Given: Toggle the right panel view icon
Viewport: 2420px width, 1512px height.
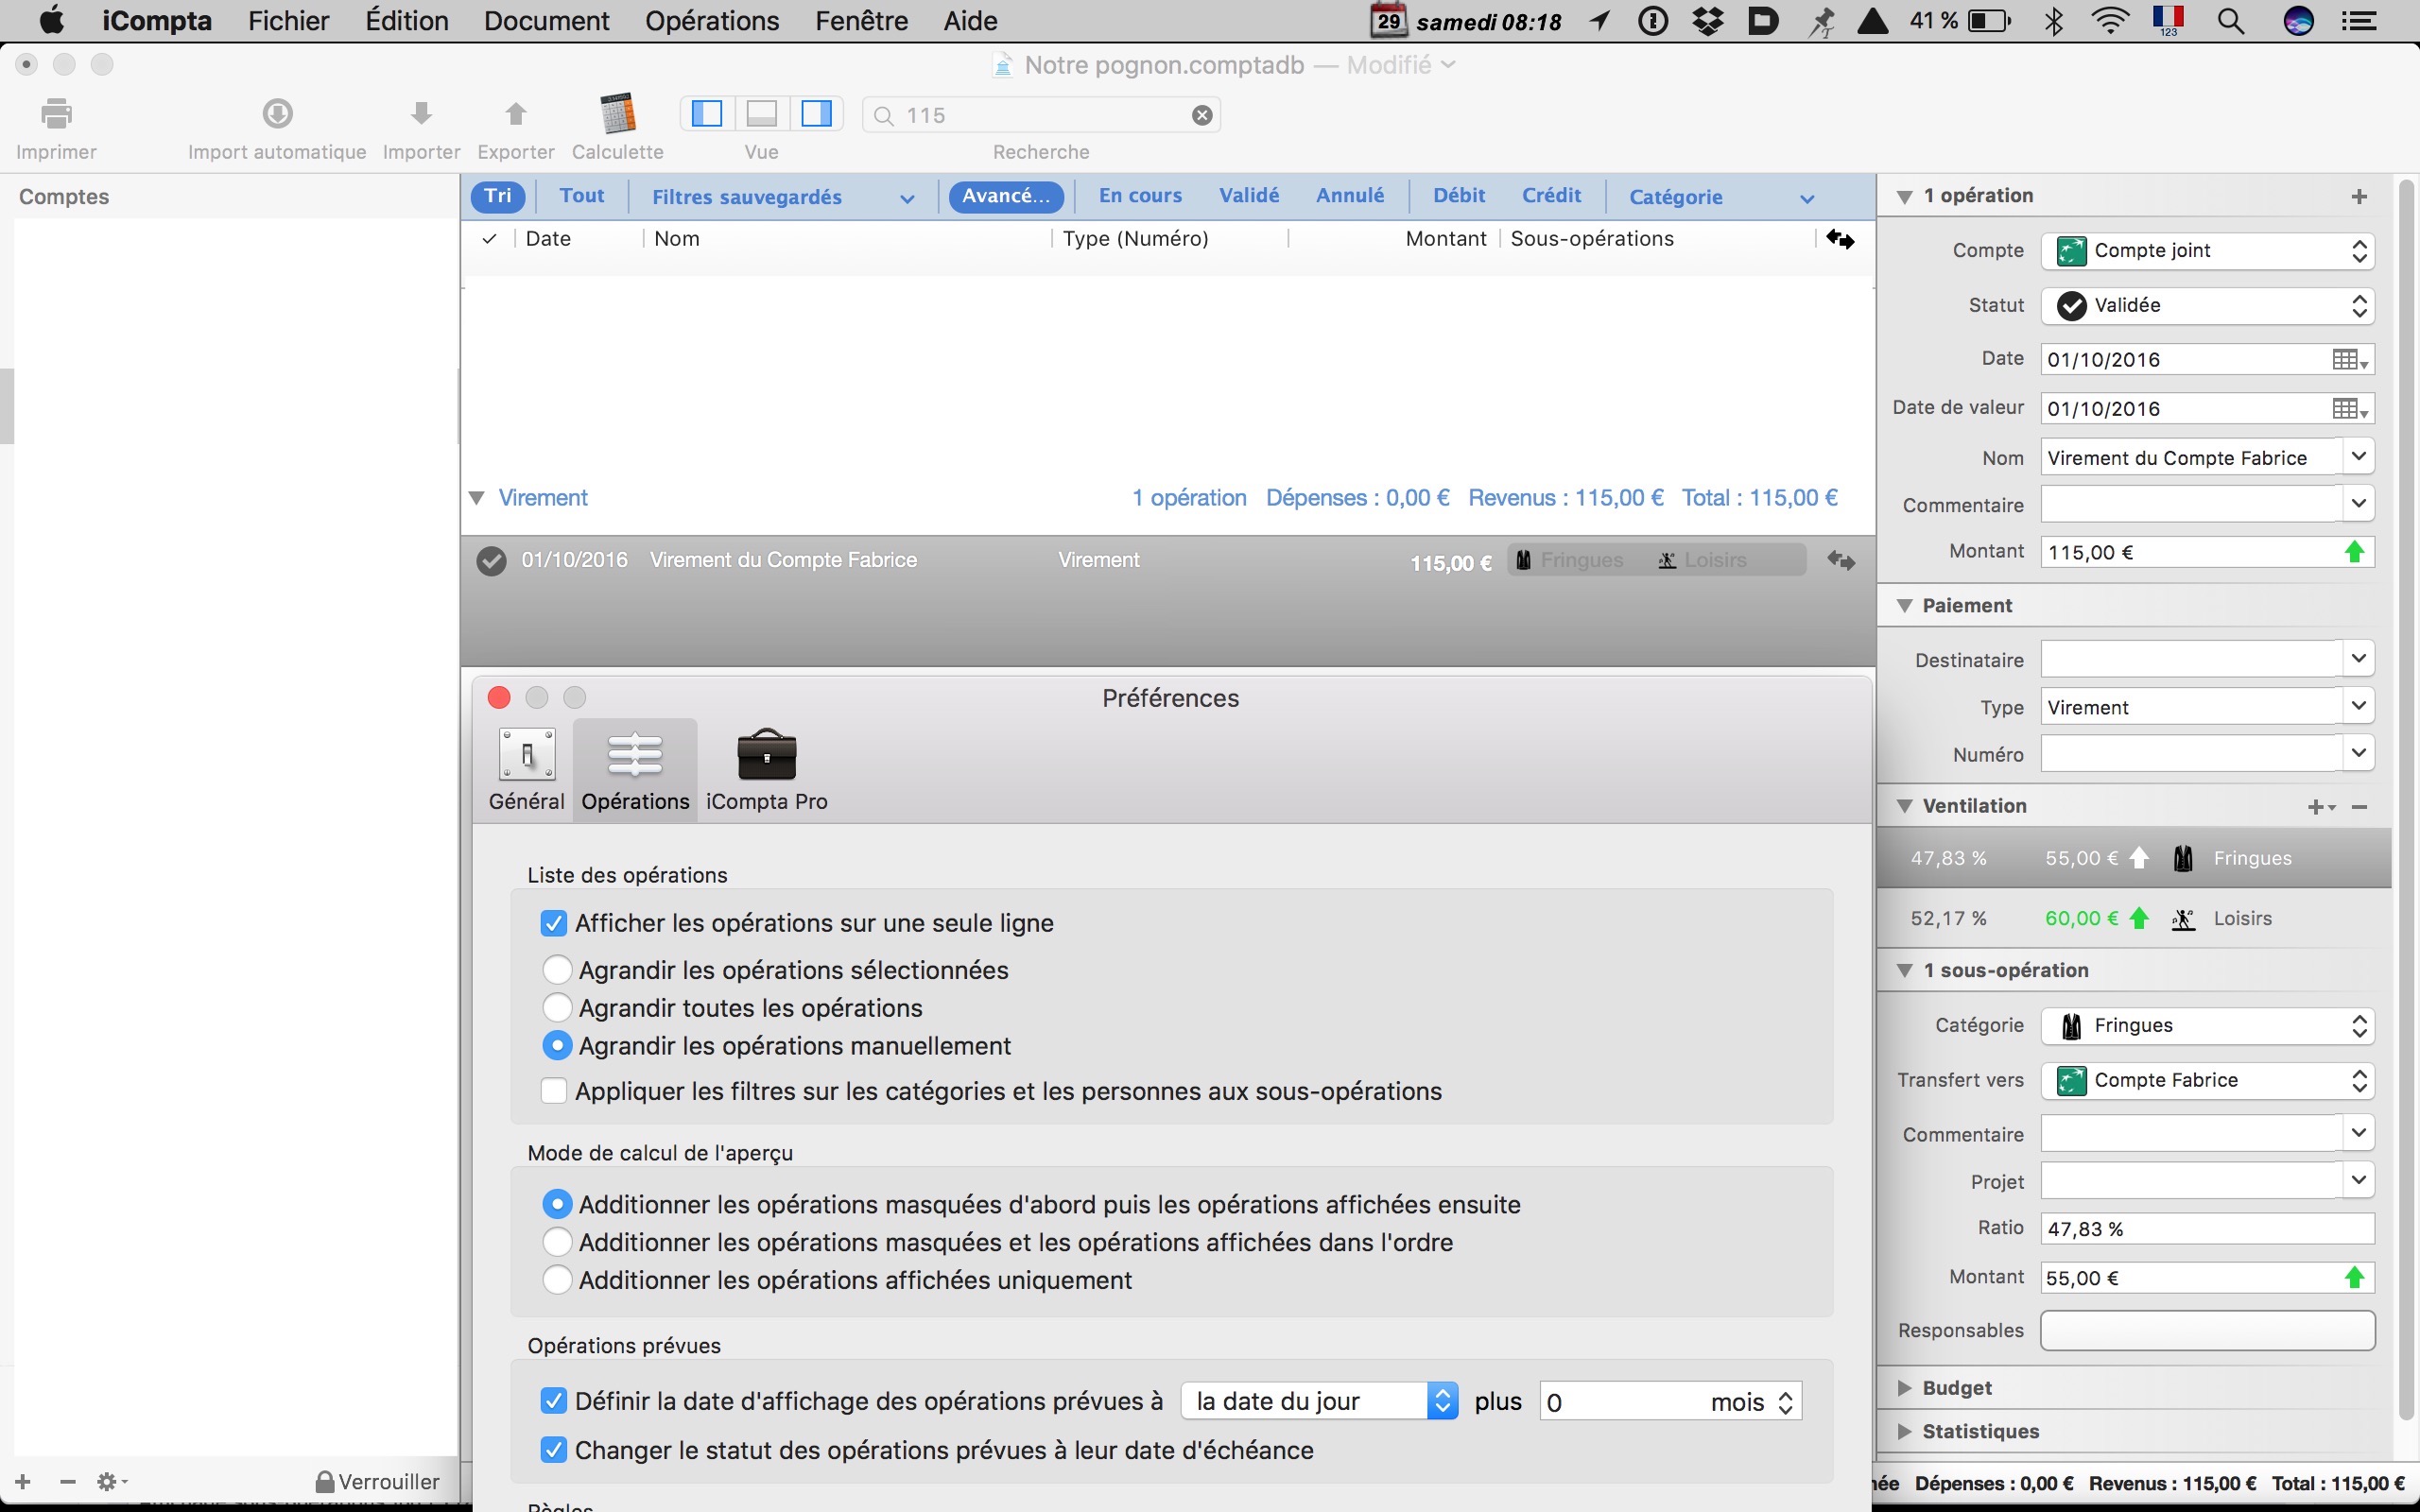Looking at the screenshot, I should (816, 114).
